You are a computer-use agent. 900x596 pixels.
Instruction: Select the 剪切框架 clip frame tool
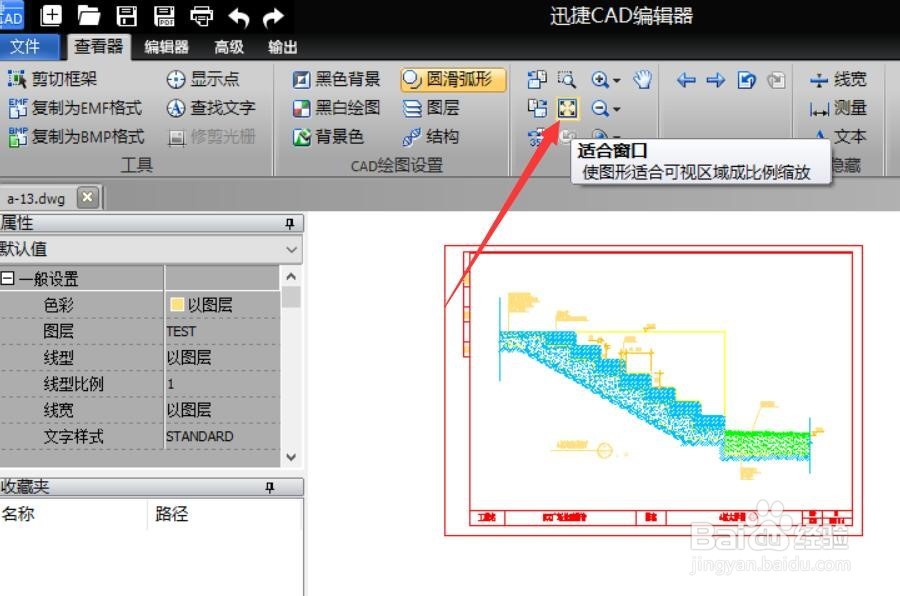(x=52, y=79)
